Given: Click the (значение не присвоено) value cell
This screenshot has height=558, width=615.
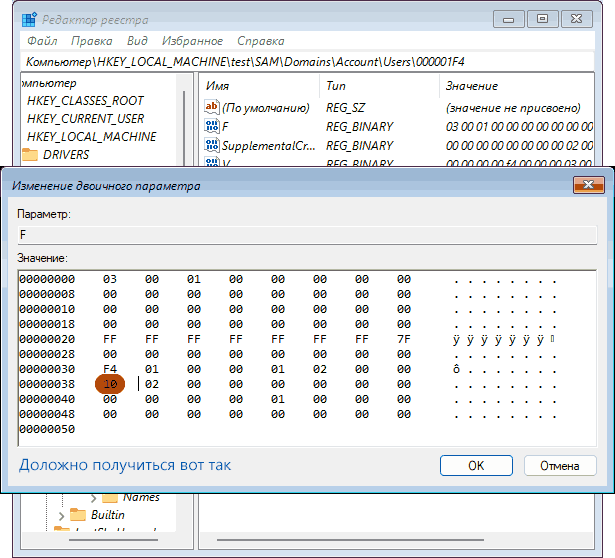Looking at the screenshot, I should pos(513,107).
